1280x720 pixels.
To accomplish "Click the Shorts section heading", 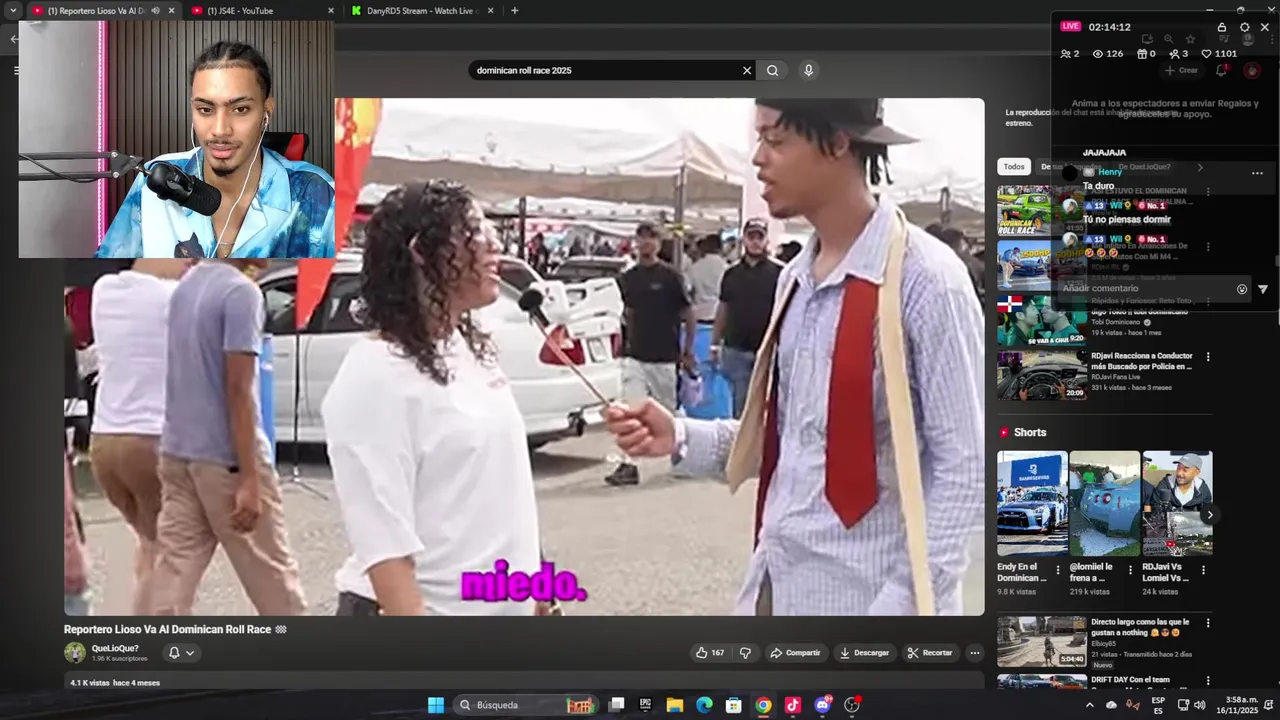I will tap(1030, 432).
